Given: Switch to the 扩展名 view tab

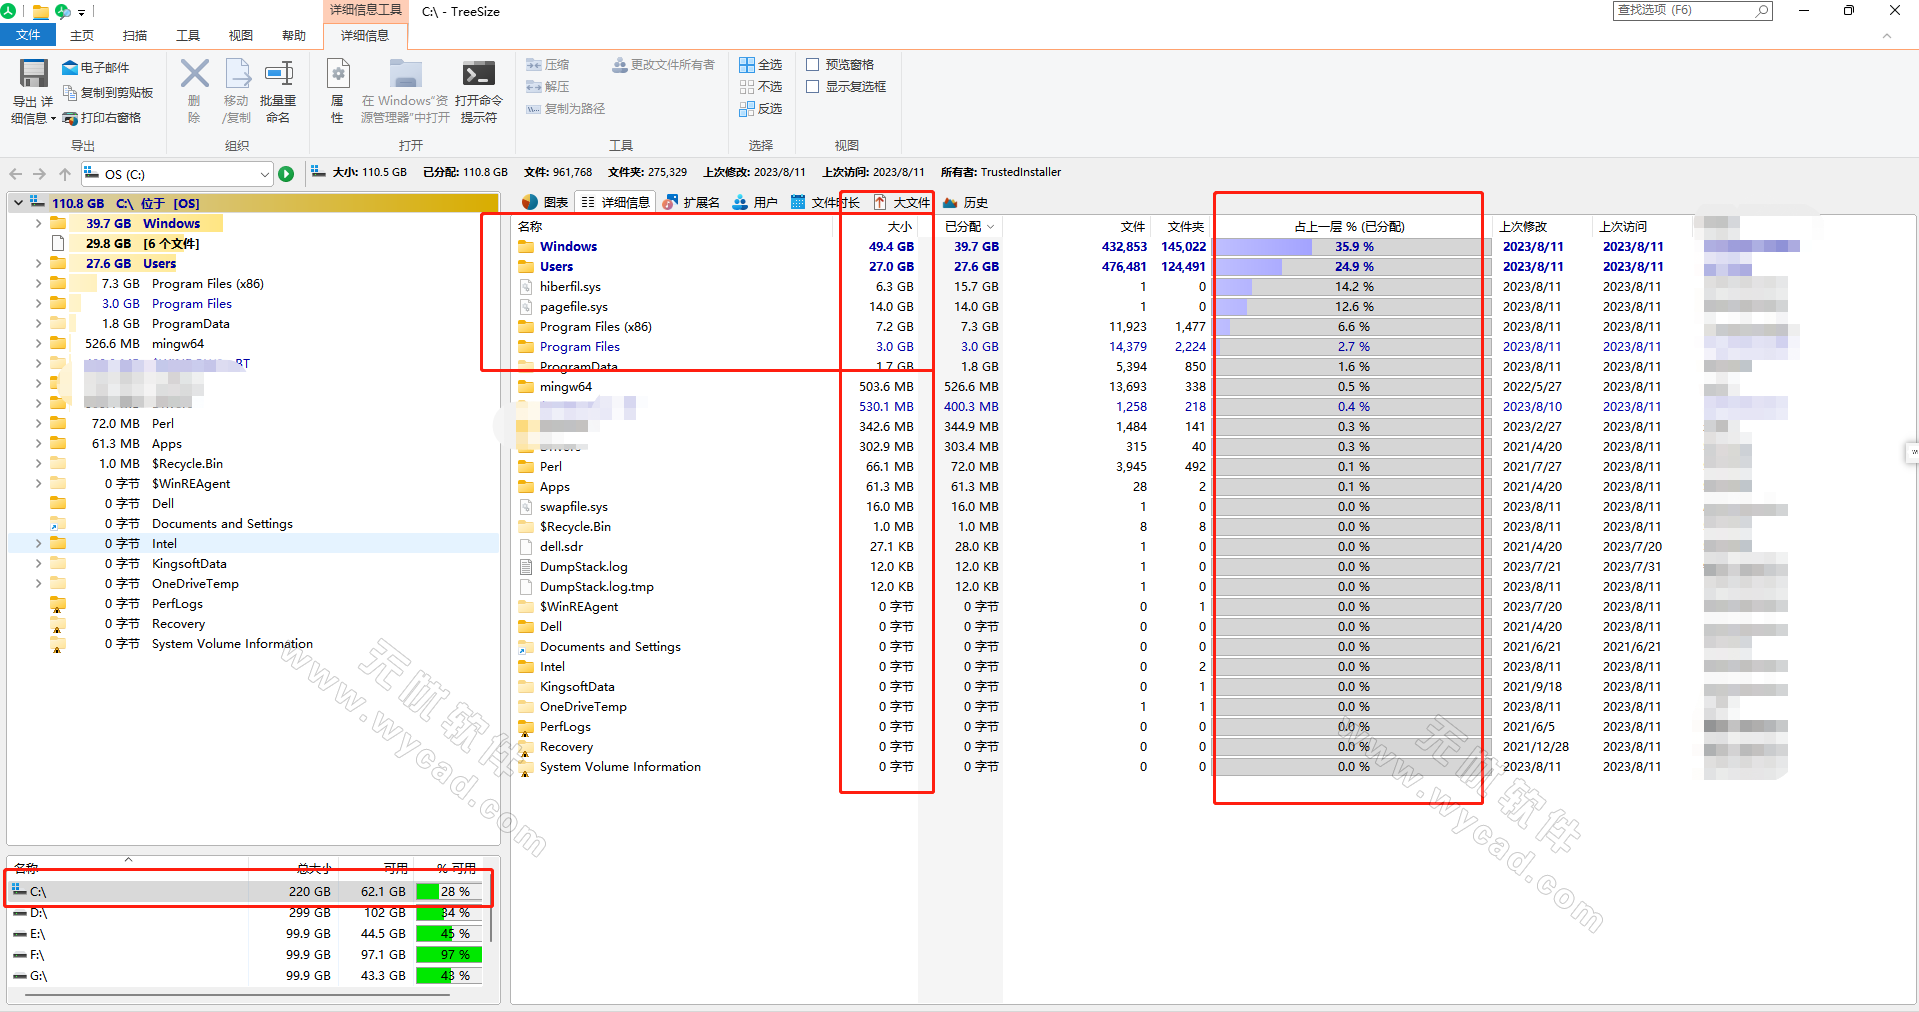Looking at the screenshot, I should pyautogui.click(x=691, y=202).
